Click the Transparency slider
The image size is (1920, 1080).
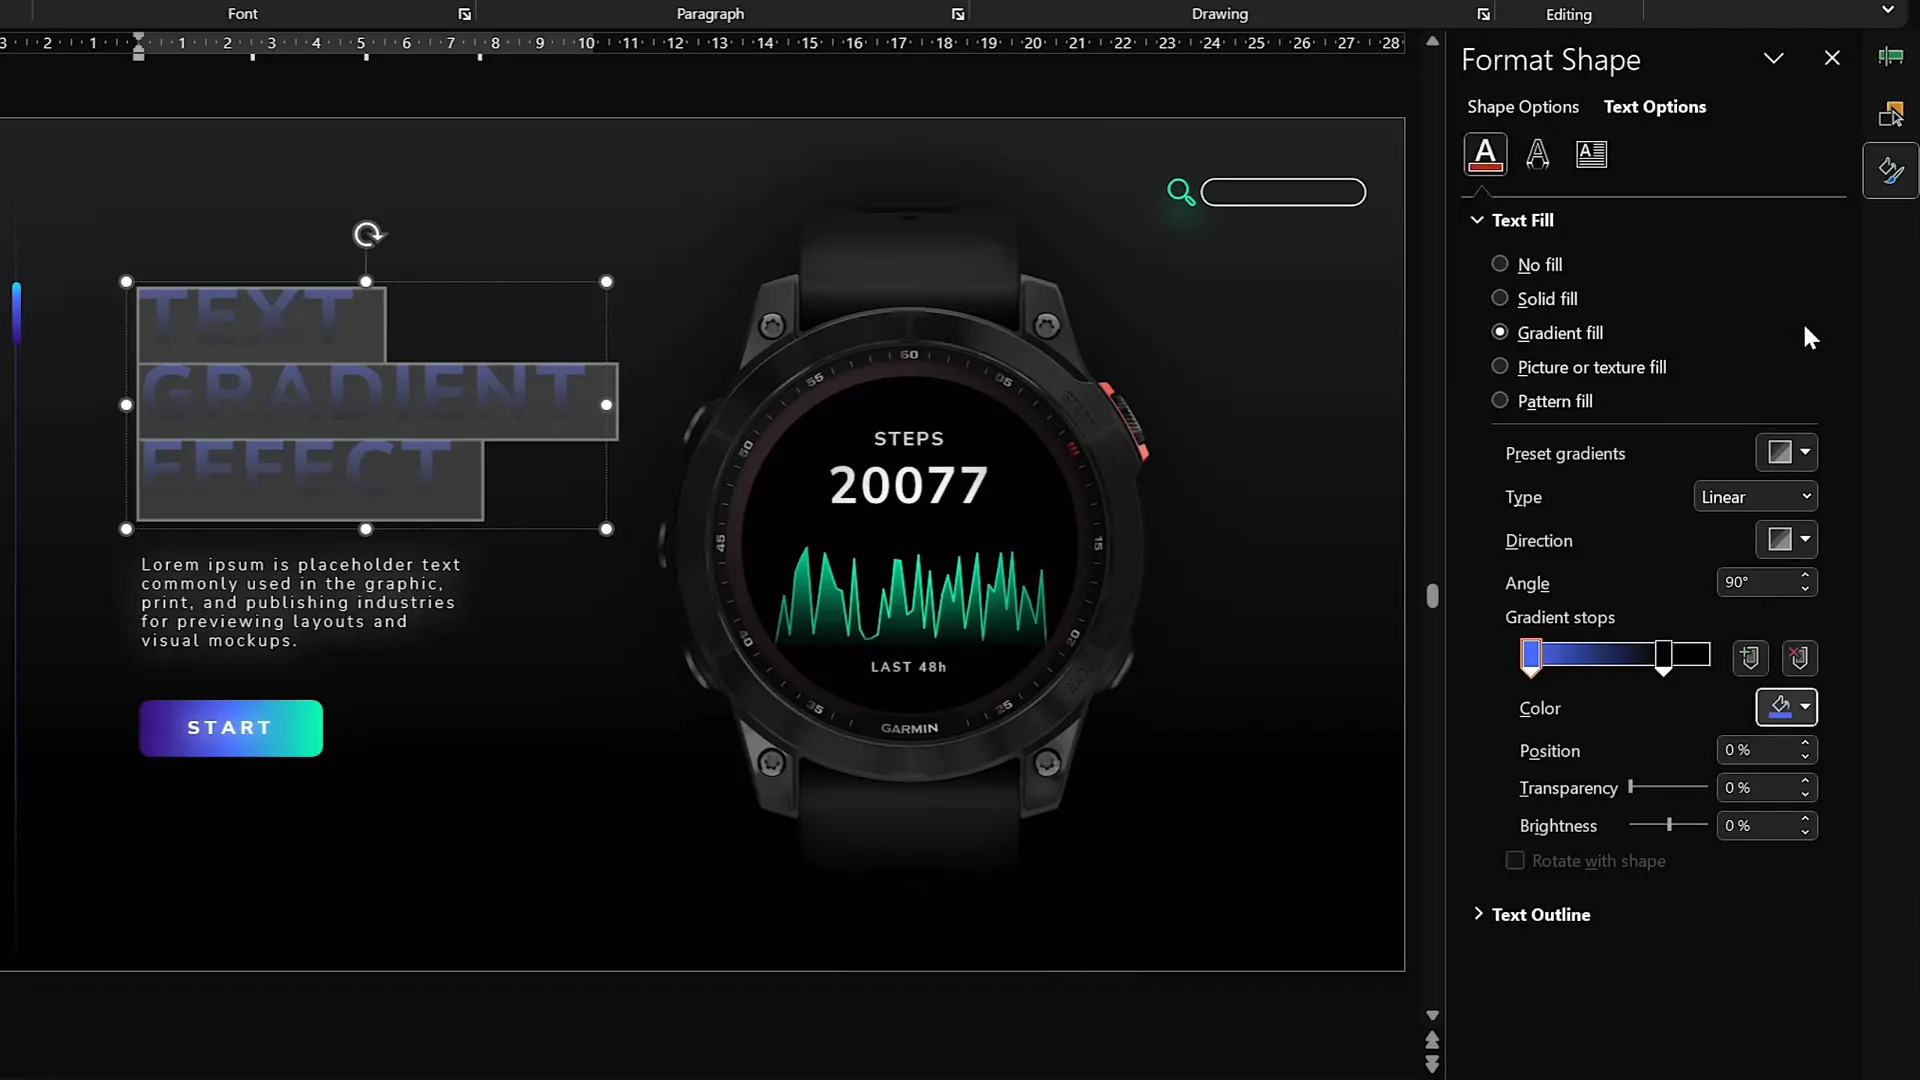1668,787
